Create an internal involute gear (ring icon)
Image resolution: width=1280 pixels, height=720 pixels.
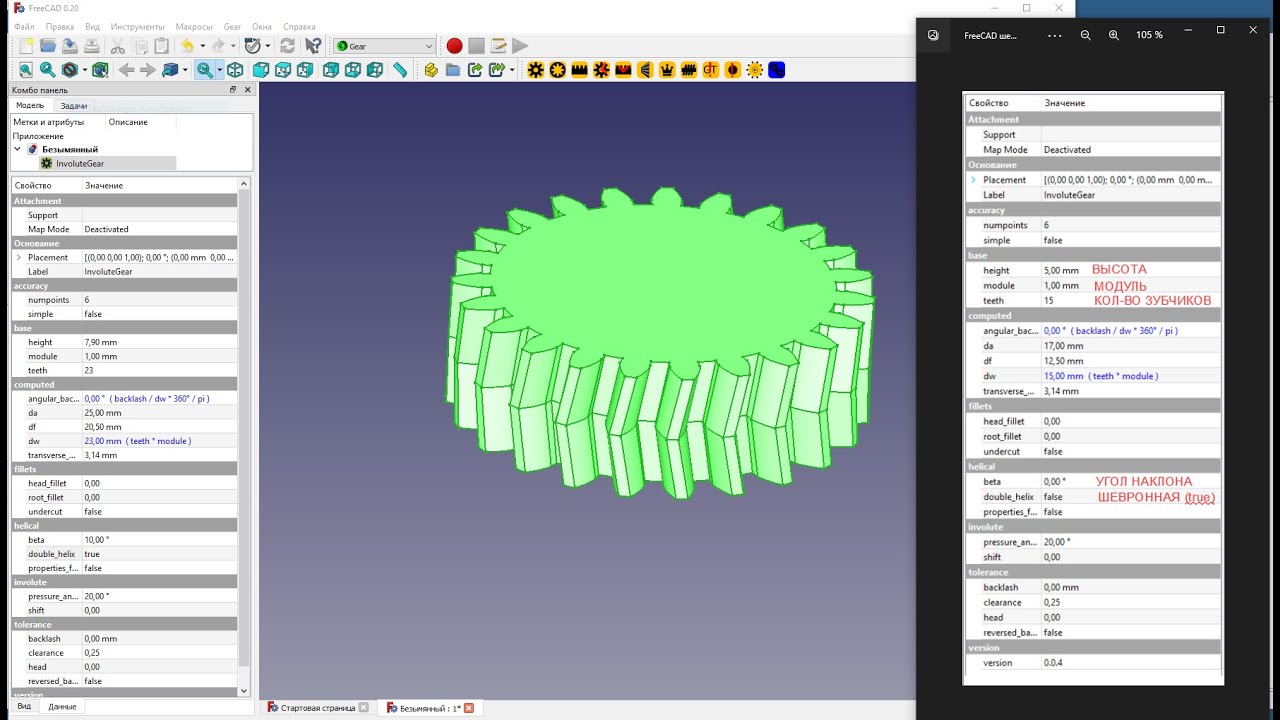pos(558,70)
